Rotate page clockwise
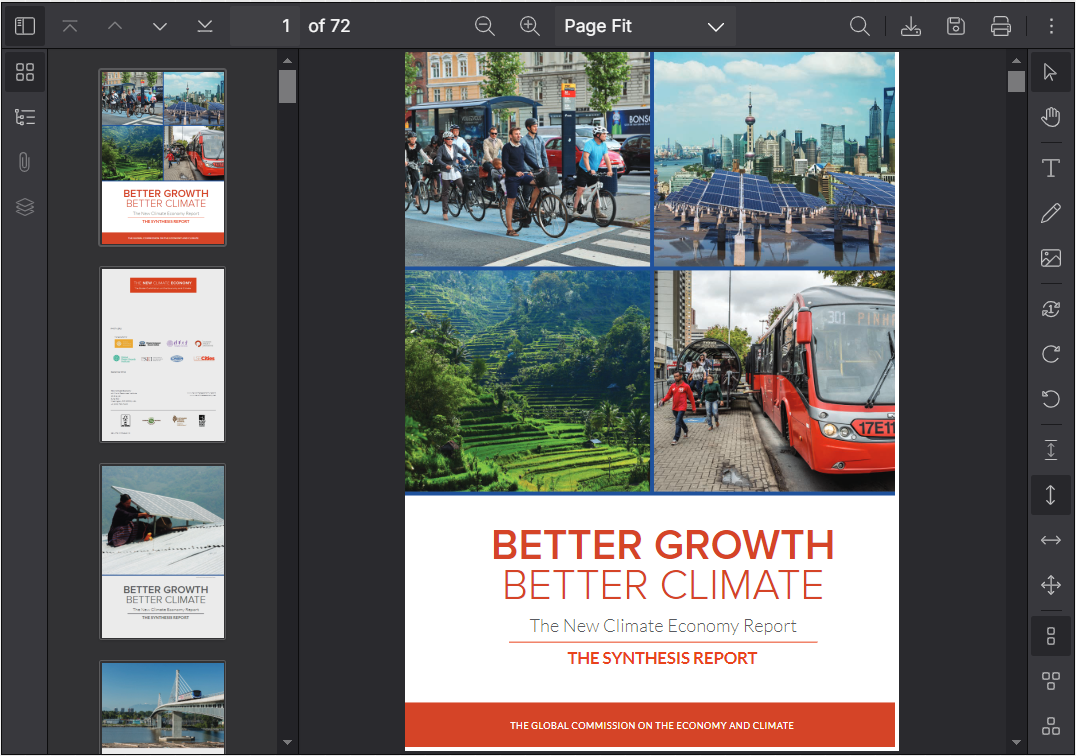 click(x=1050, y=354)
